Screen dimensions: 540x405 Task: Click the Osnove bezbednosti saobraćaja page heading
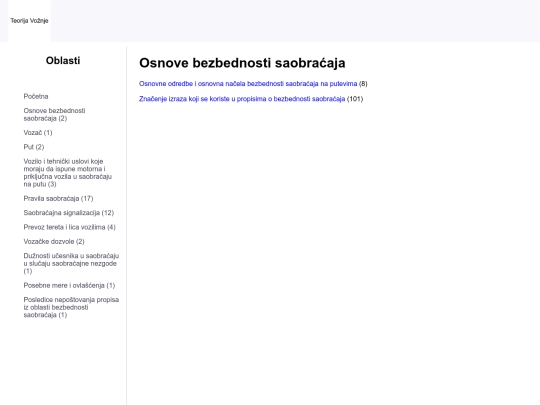(x=242, y=63)
